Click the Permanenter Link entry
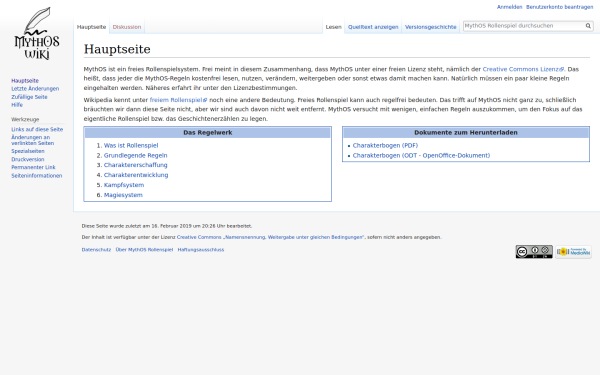 33,167
